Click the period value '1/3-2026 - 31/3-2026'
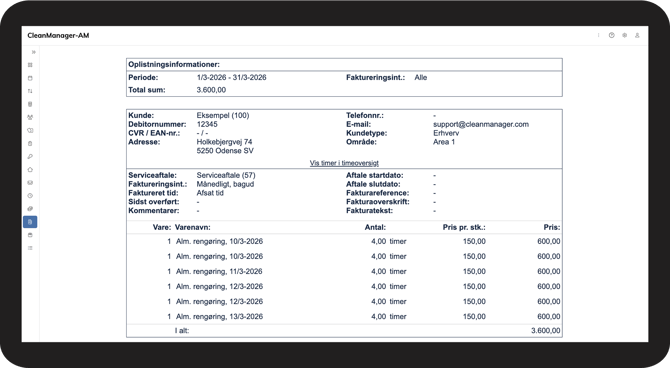670x368 pixels. tap(231, 77)
